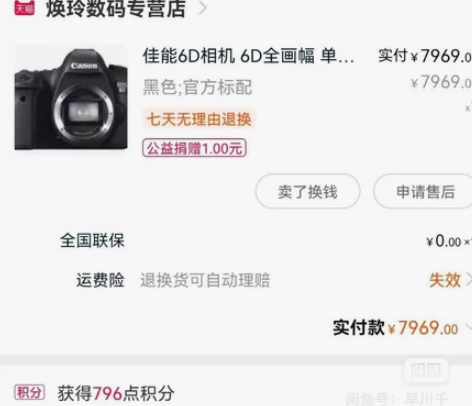The width and height of the screenshot is (472, 406).
Task: Tap the 闲鱼 watermark logo
Action: pos(426,371)
